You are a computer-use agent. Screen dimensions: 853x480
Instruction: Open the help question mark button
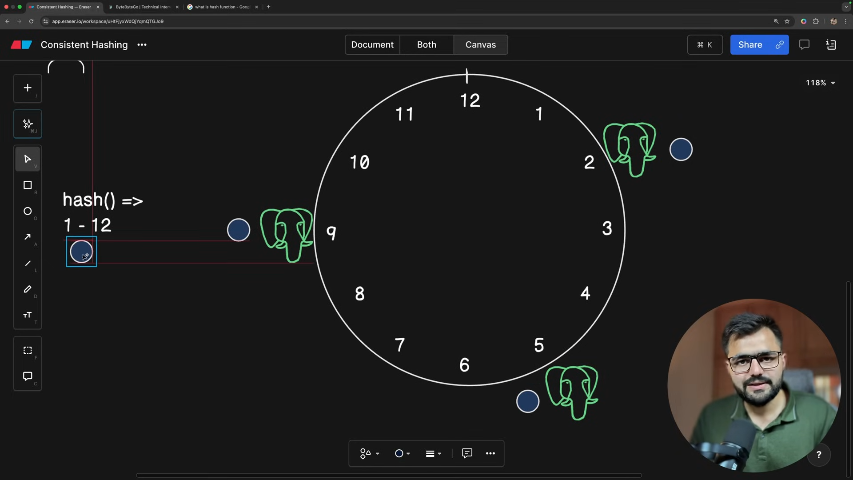819,454
